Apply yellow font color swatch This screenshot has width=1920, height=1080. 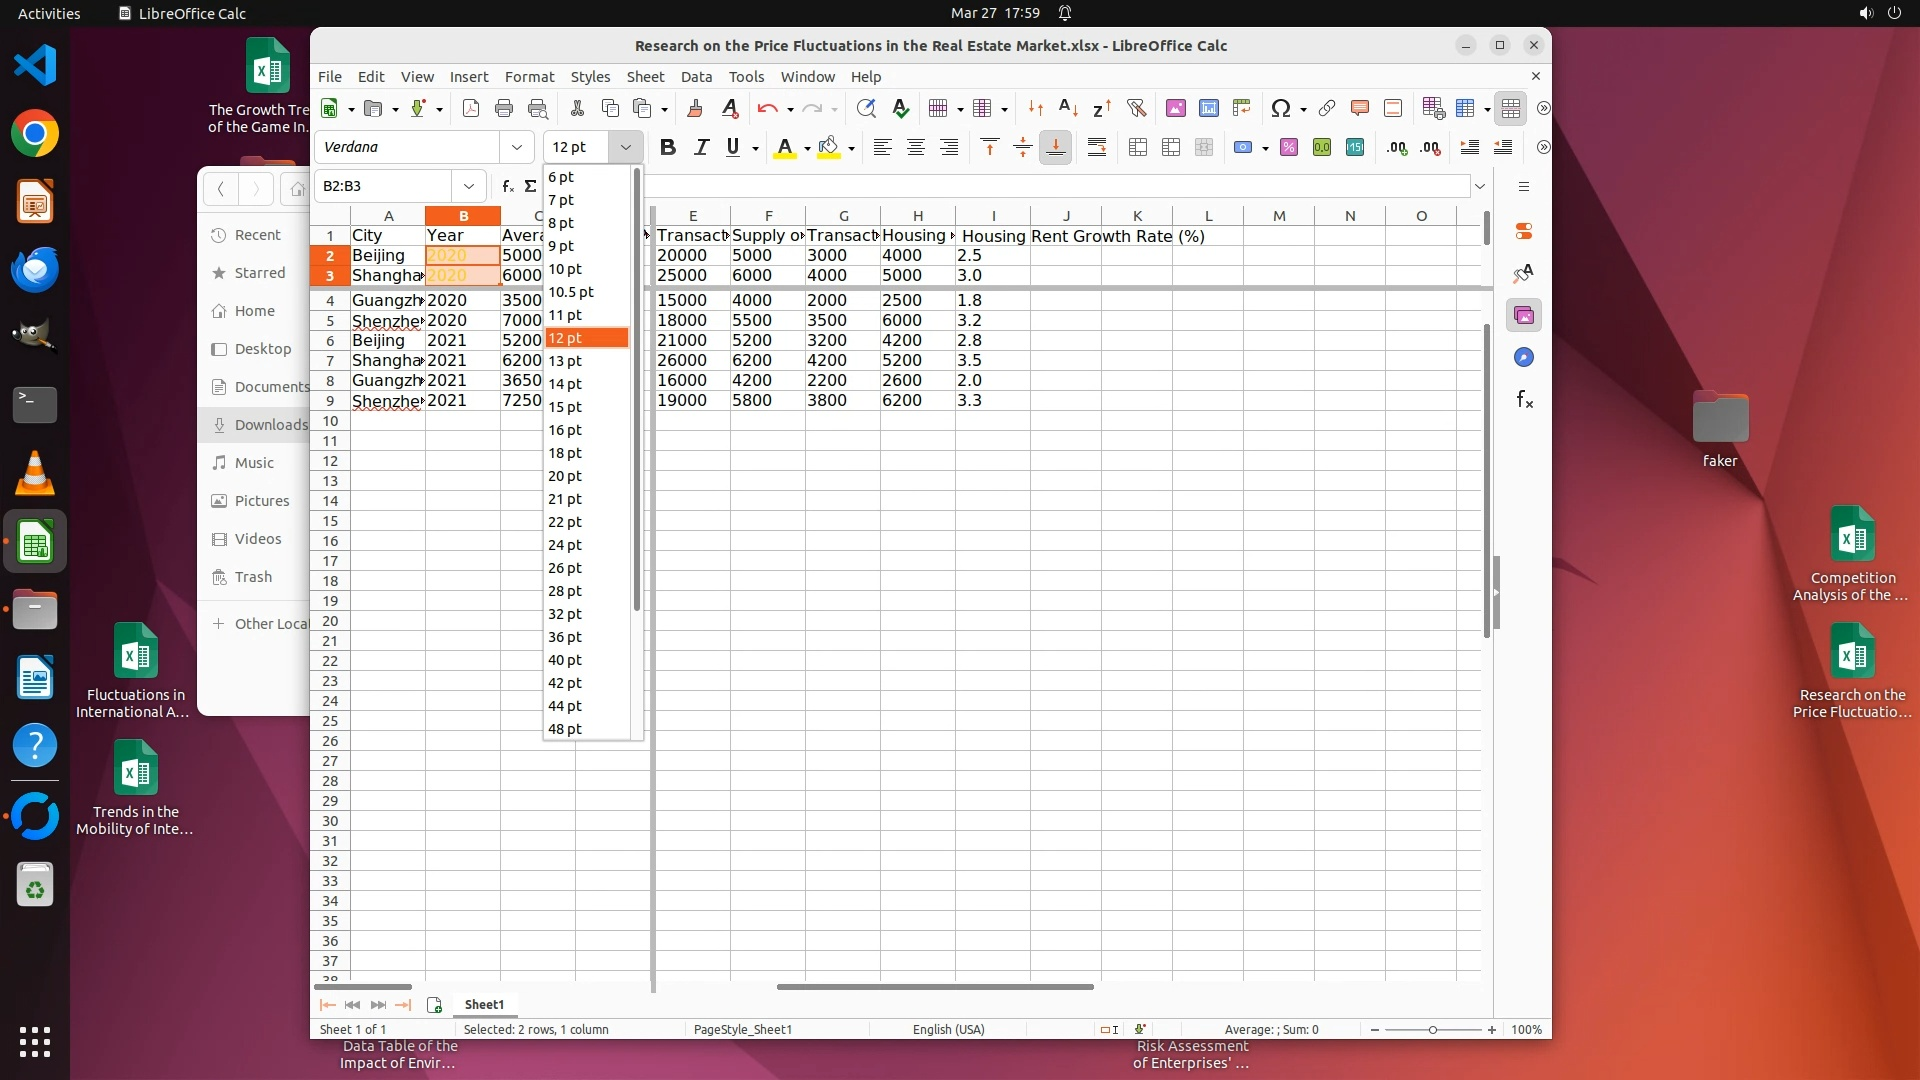coord(785,147)
